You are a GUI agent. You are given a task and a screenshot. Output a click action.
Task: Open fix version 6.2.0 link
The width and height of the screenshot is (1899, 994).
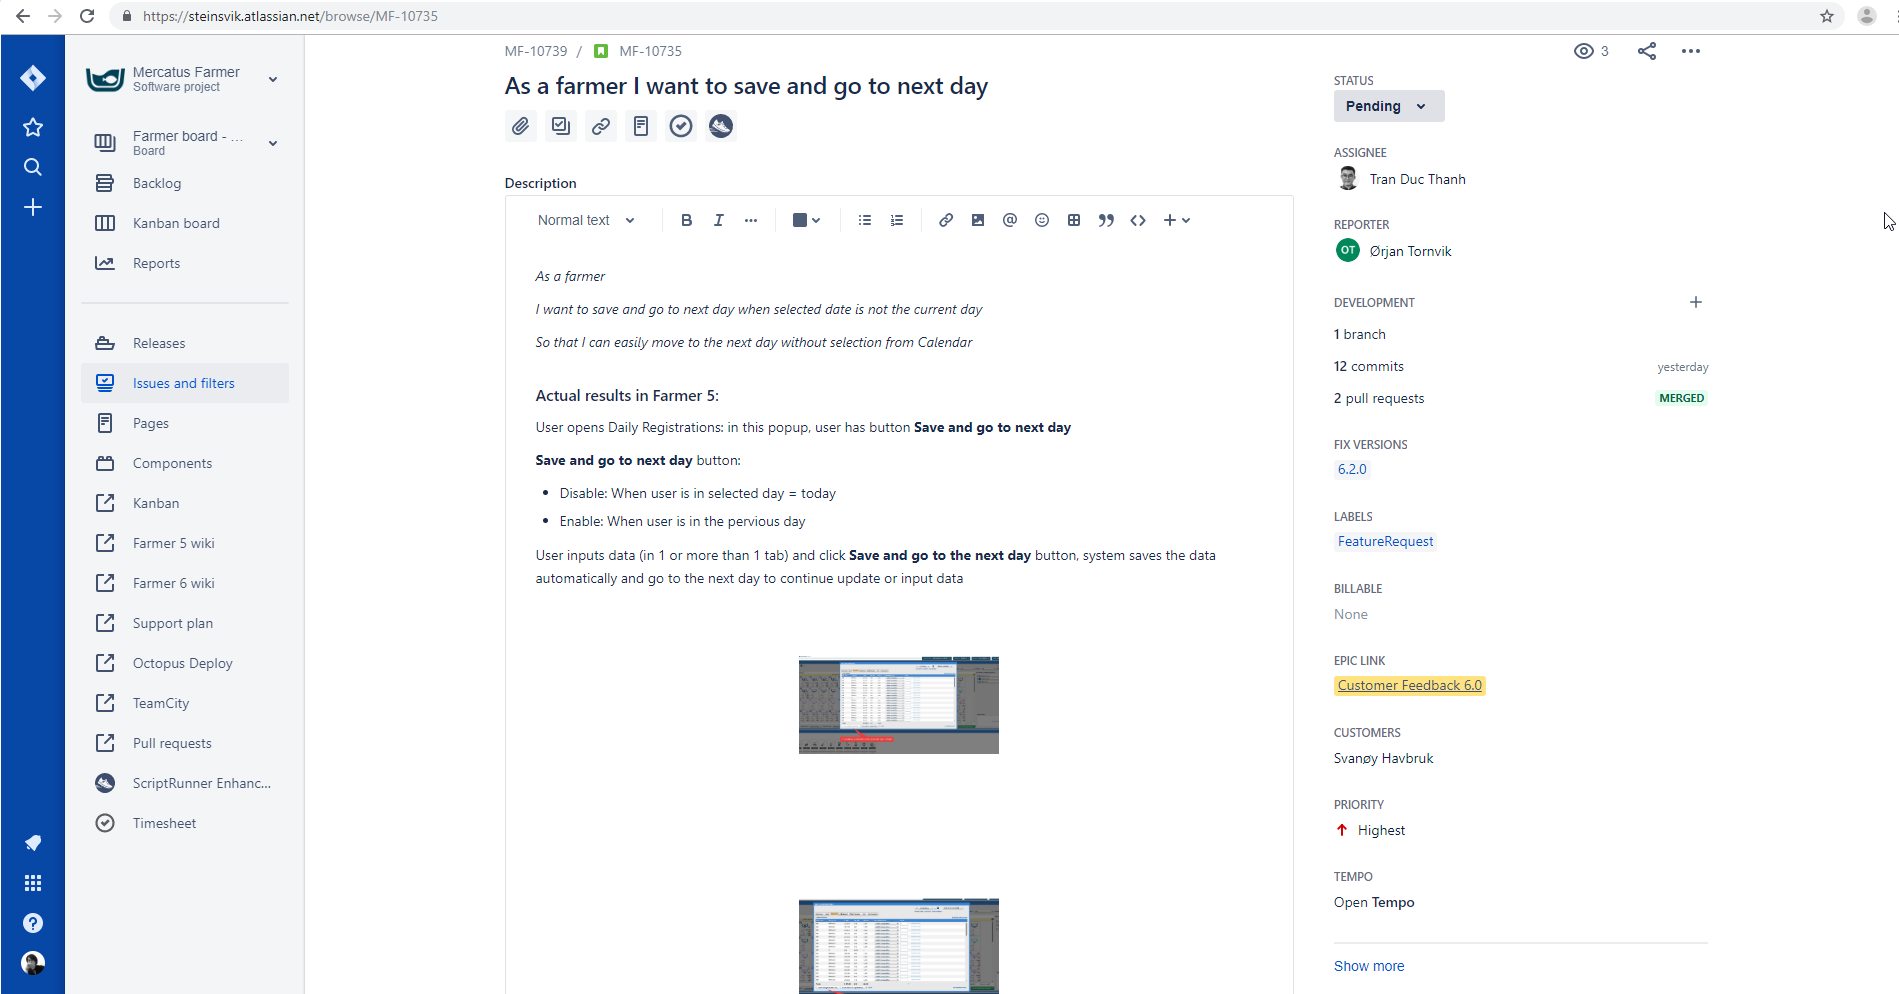click(1352, 469)
